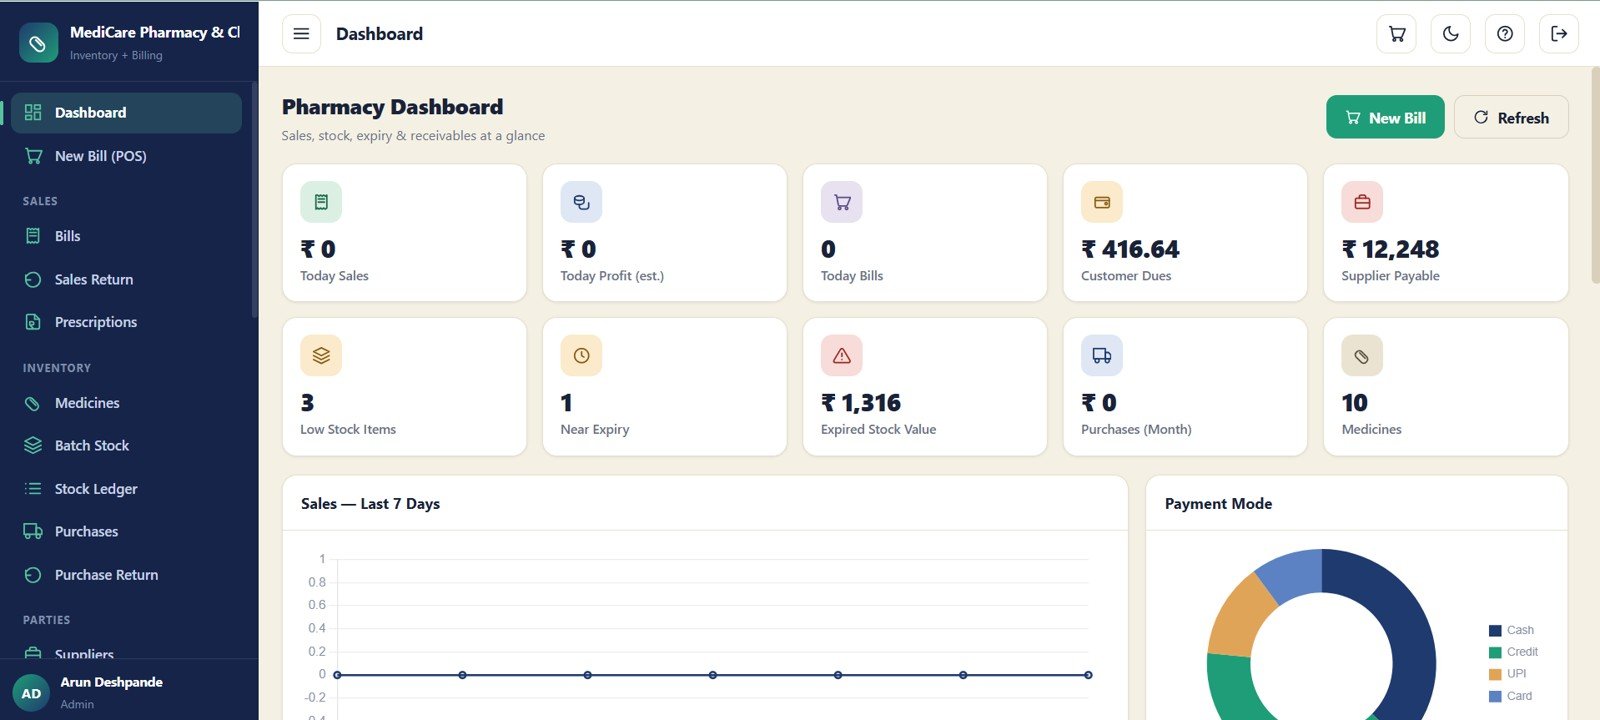Click Near Expiry clock icon
This screenshot has width=1600, height=720.
tap(581, 355)
